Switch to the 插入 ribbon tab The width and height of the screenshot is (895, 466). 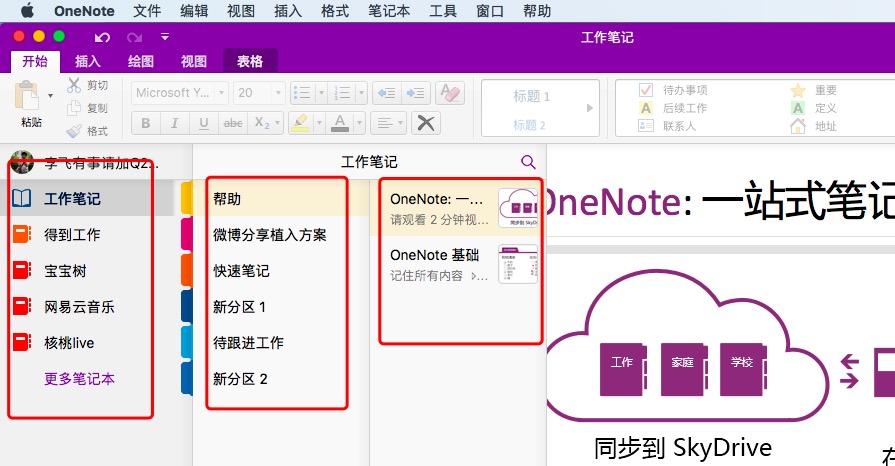tap(88, 61)
